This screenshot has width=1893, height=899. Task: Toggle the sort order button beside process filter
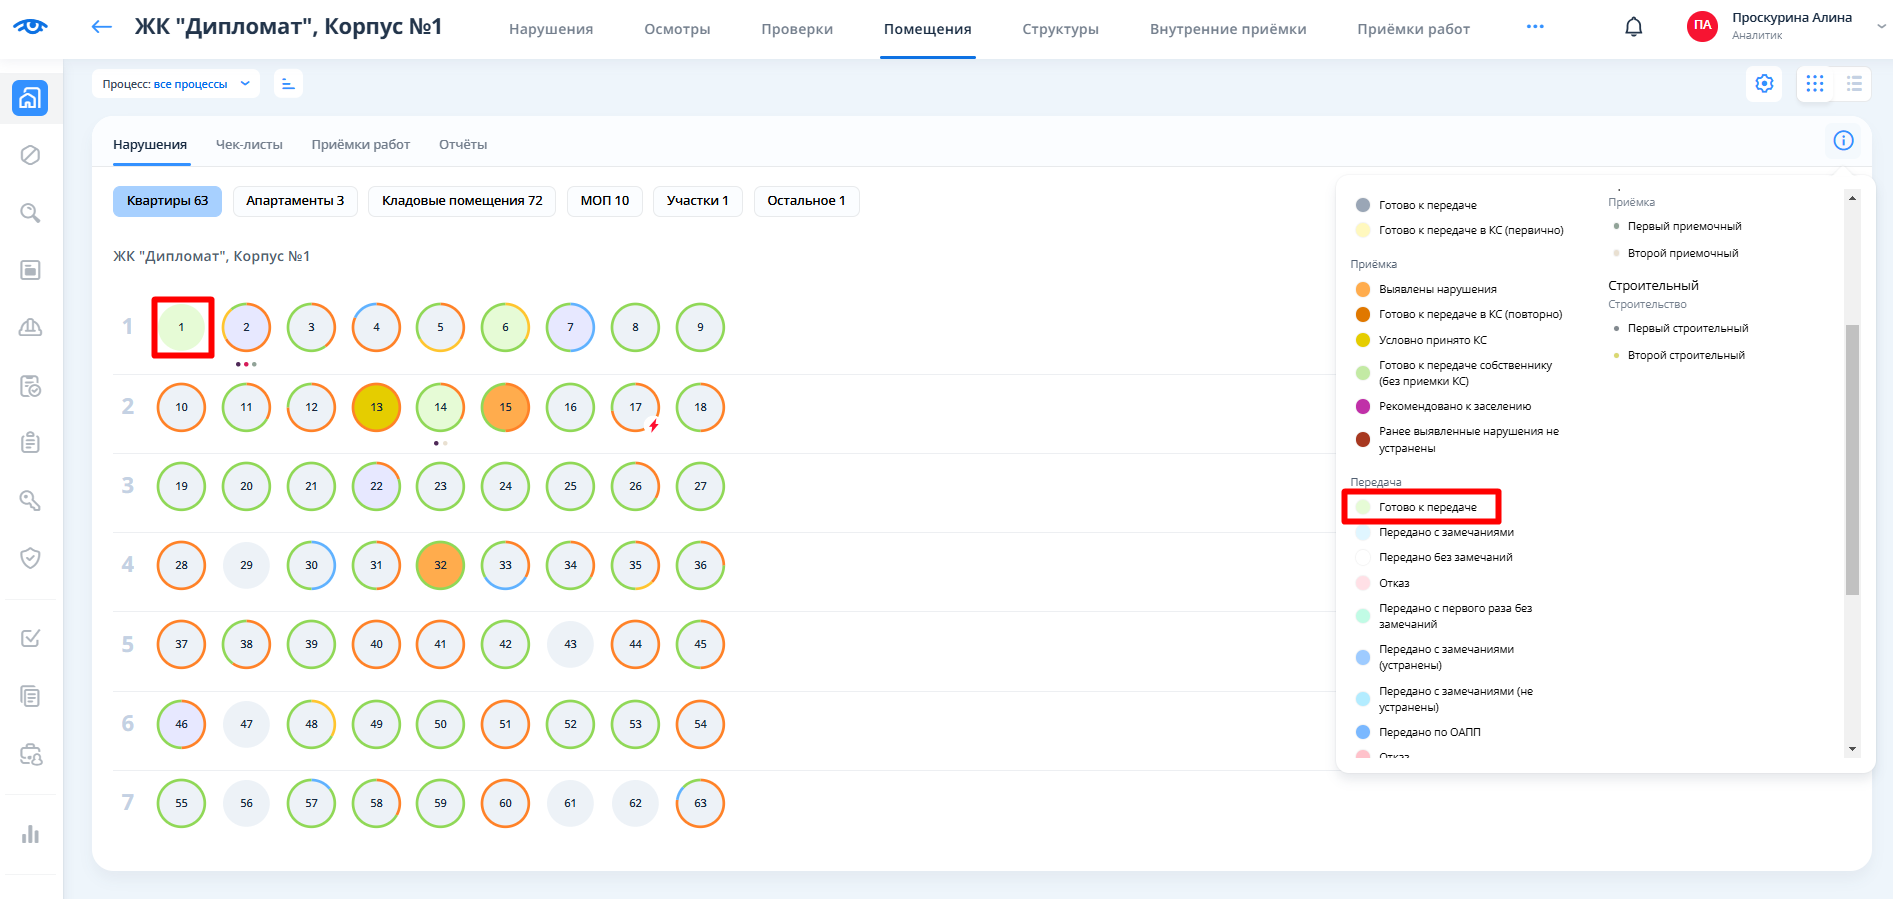point(288,84)
